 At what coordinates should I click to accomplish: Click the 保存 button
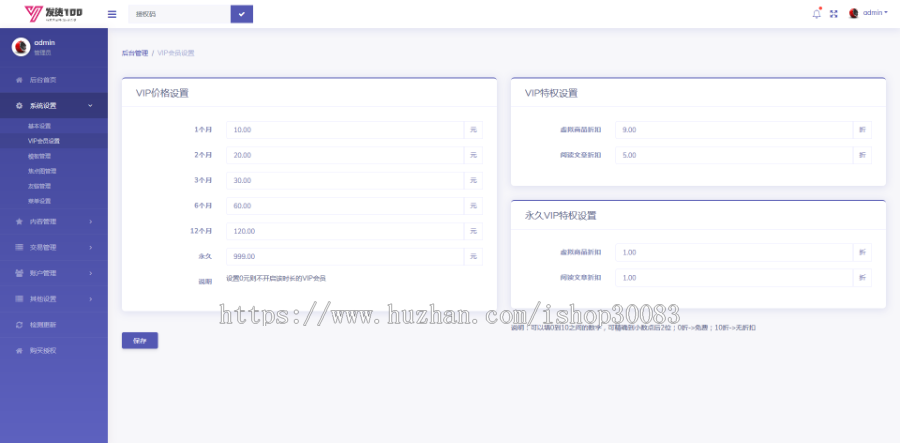(139, 341)
